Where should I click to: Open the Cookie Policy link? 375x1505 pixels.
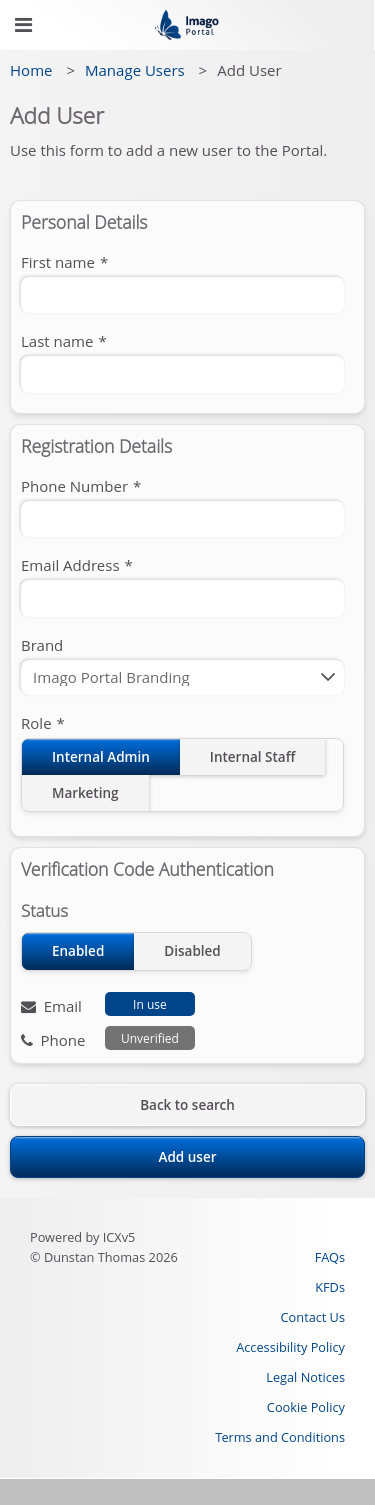[306, 1407]
